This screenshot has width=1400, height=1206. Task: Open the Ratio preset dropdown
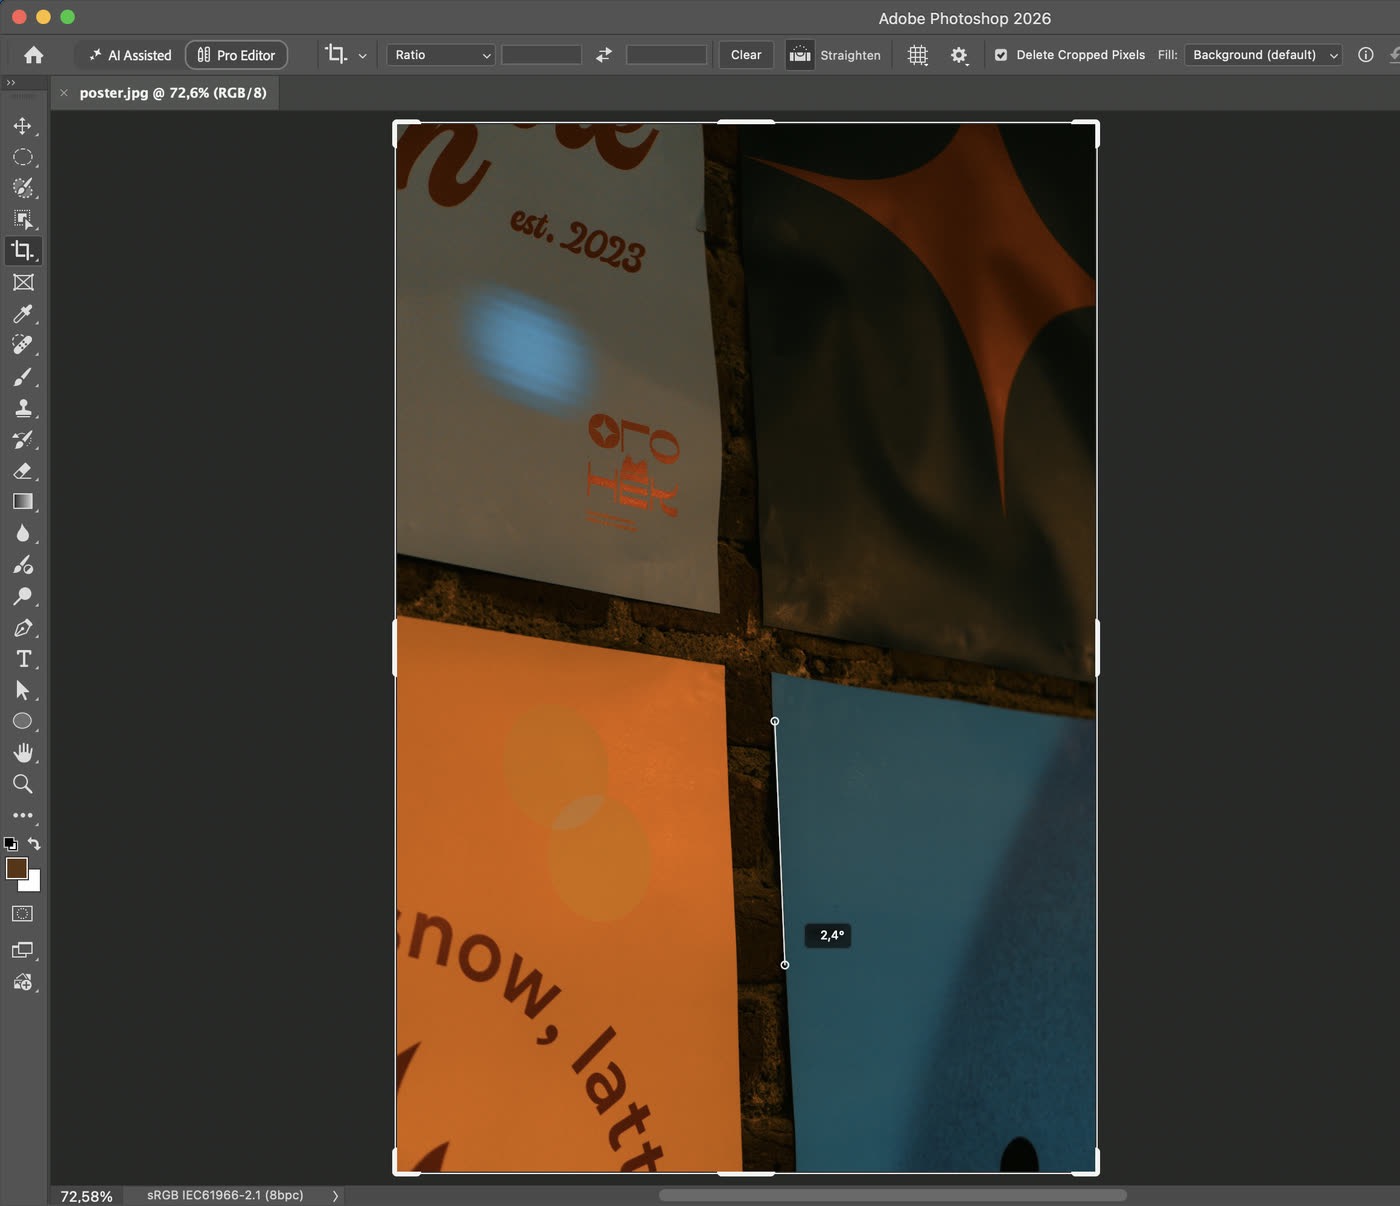441,55
